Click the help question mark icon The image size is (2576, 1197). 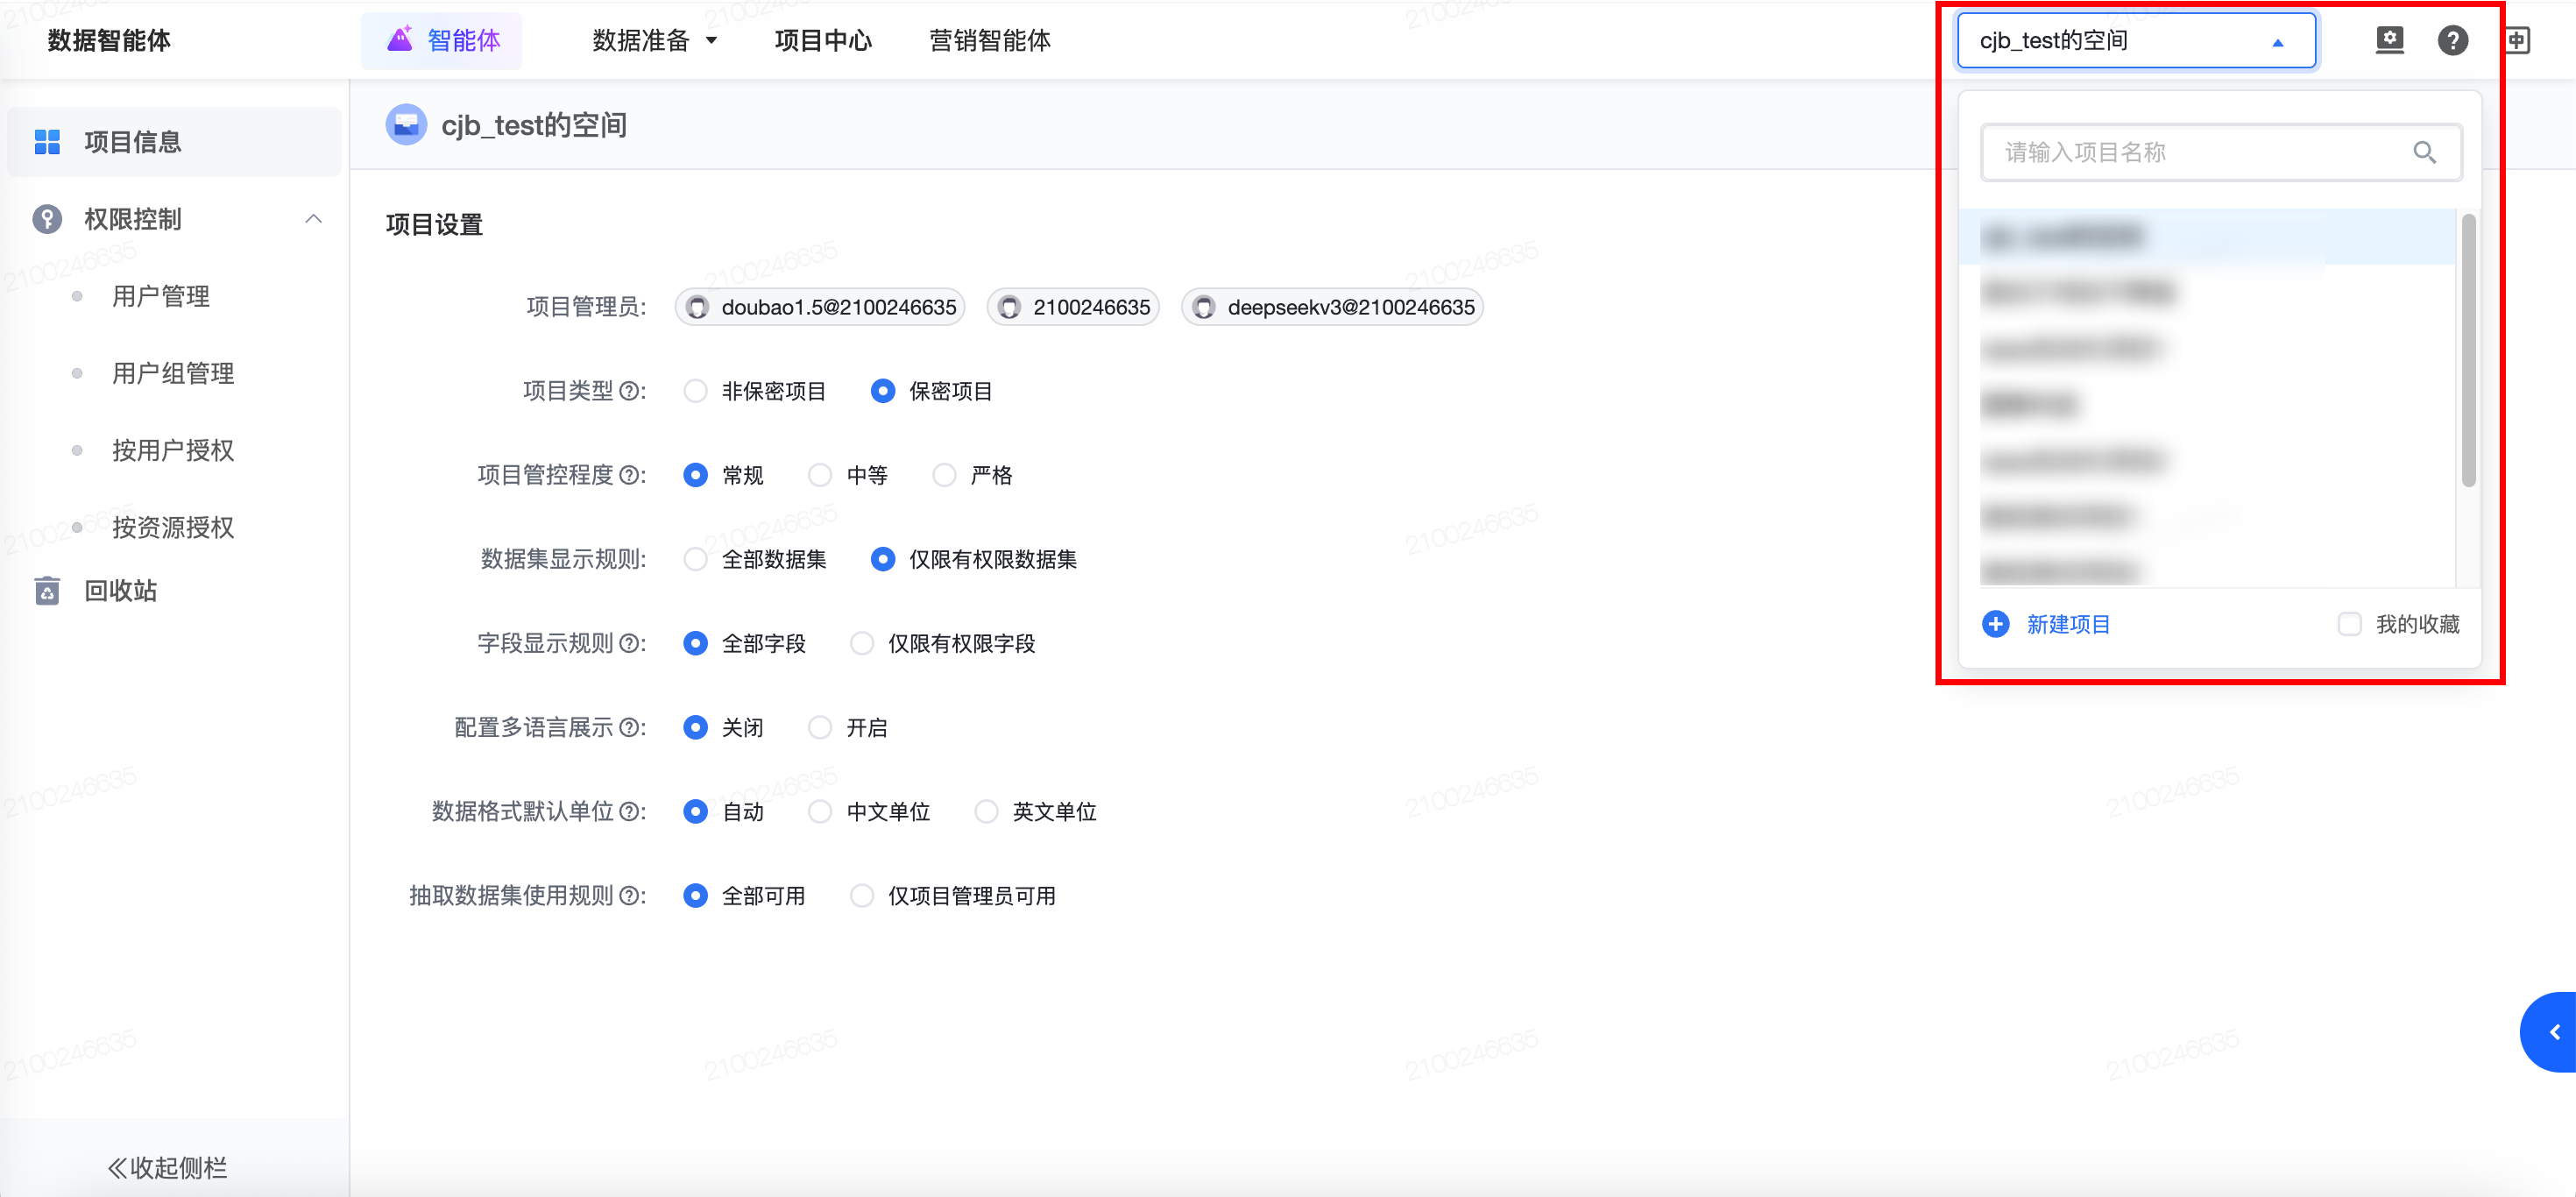2452,41
